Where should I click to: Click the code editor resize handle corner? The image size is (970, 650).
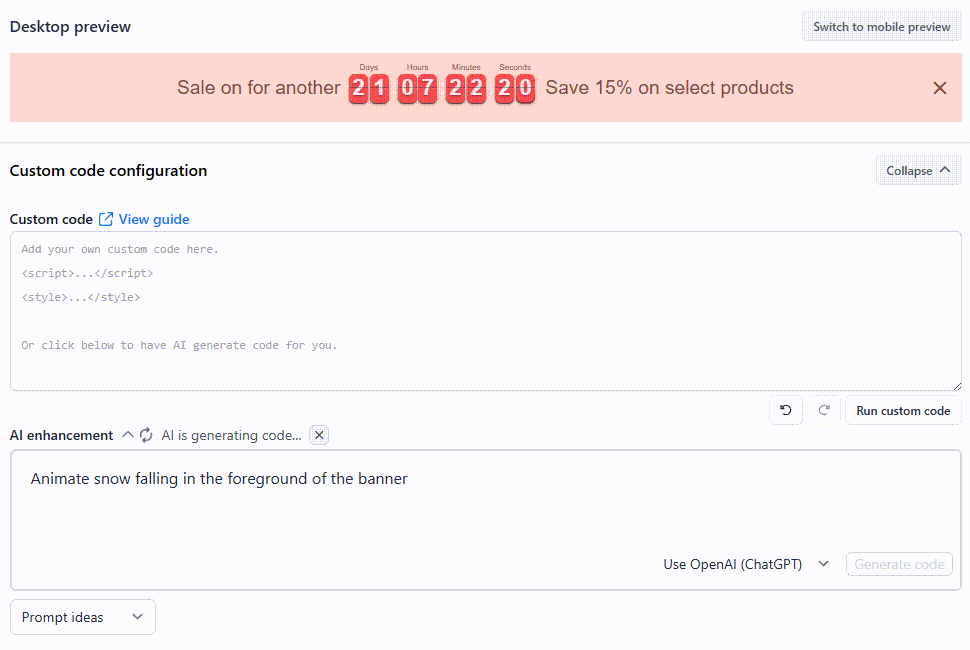[x=957, y=386]
